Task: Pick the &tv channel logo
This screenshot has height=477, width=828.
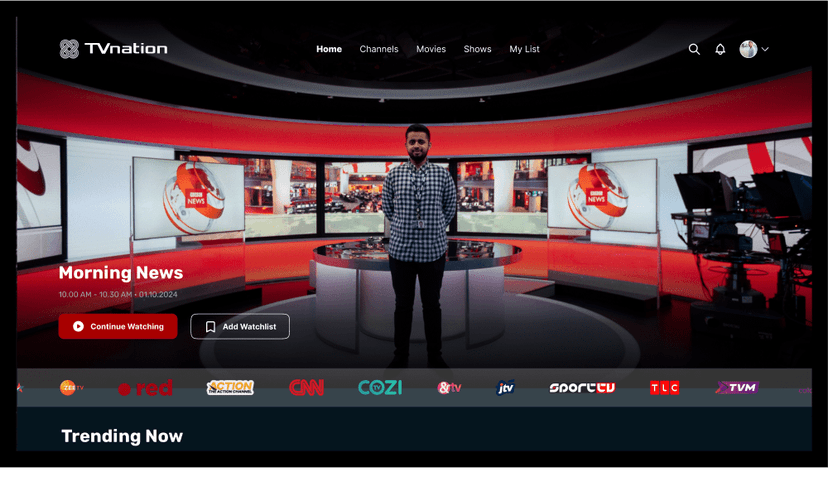Action: pyautogui.click(x=450, y=388)
